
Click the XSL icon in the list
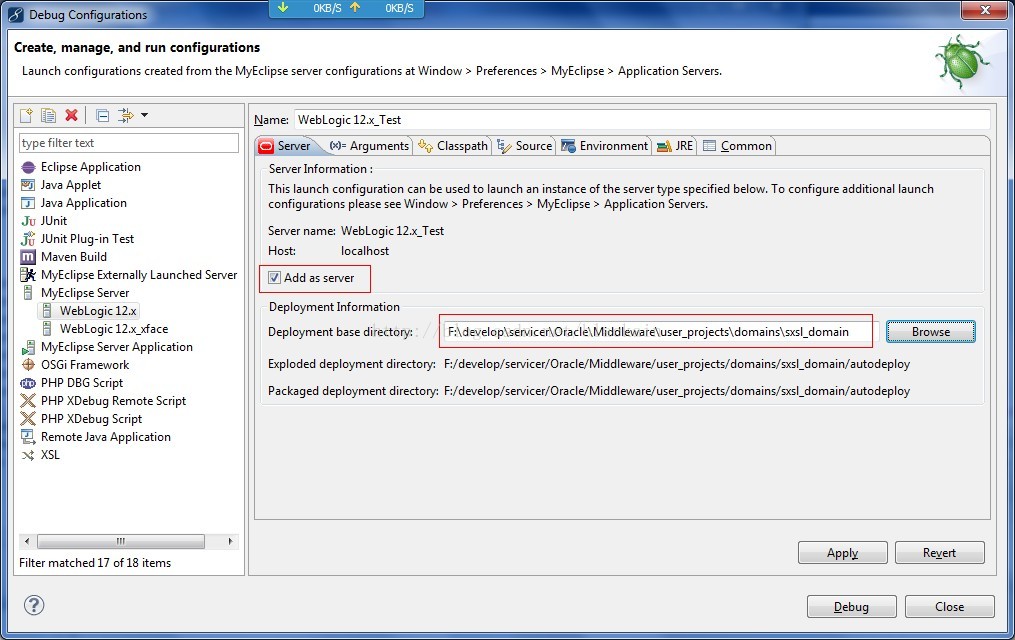[x=28, y=455]
